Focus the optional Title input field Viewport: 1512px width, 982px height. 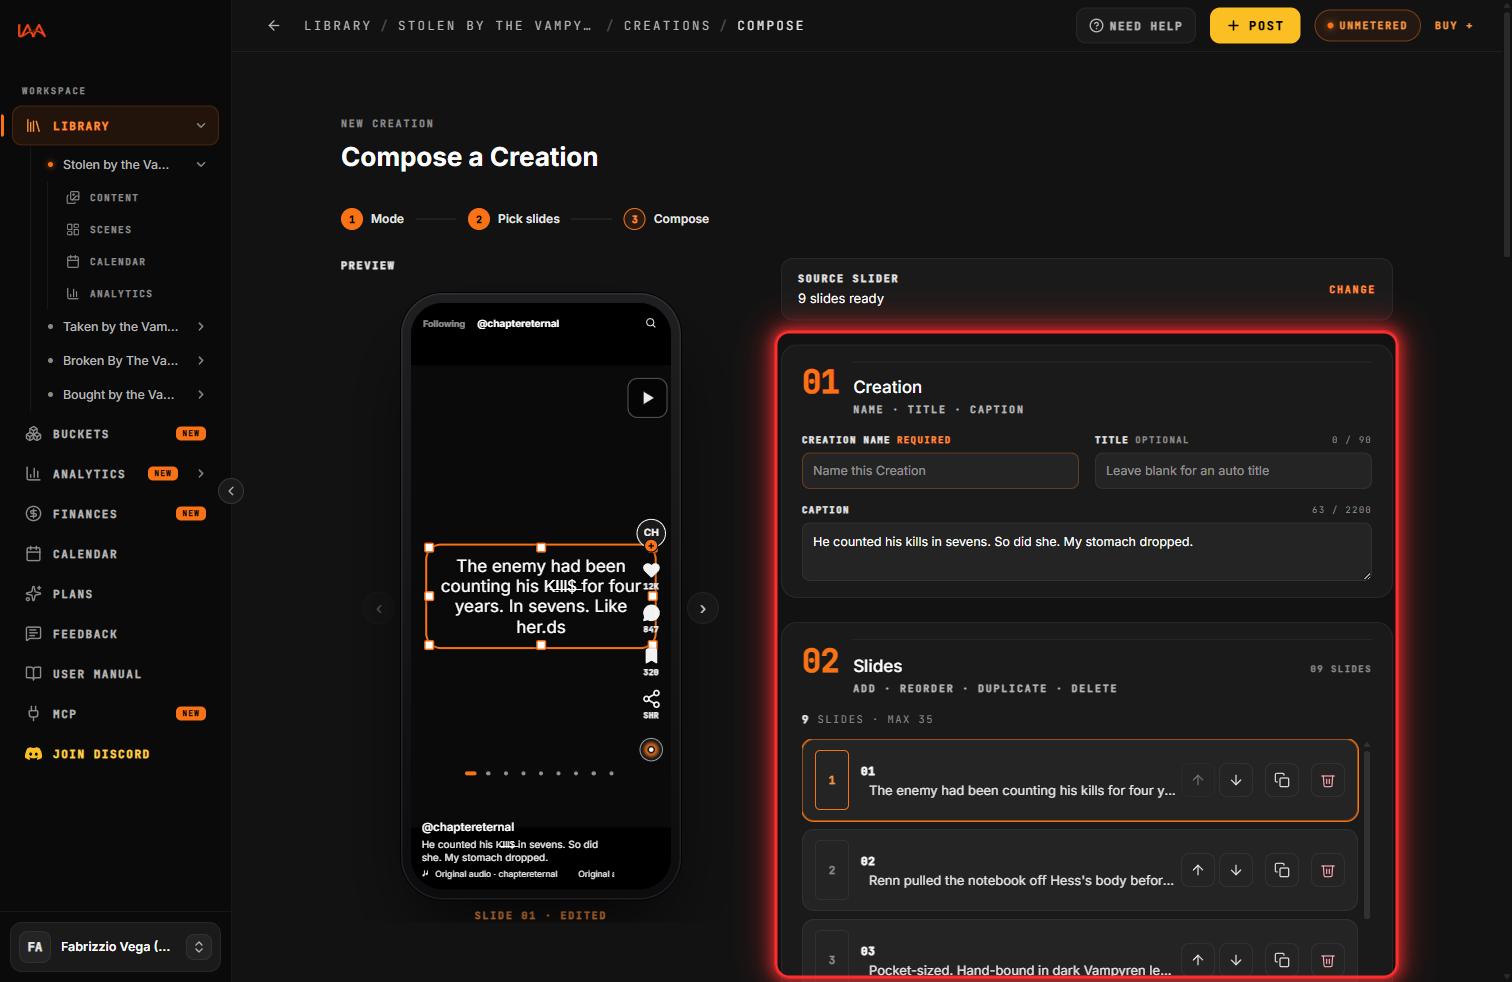point(1233,471)
